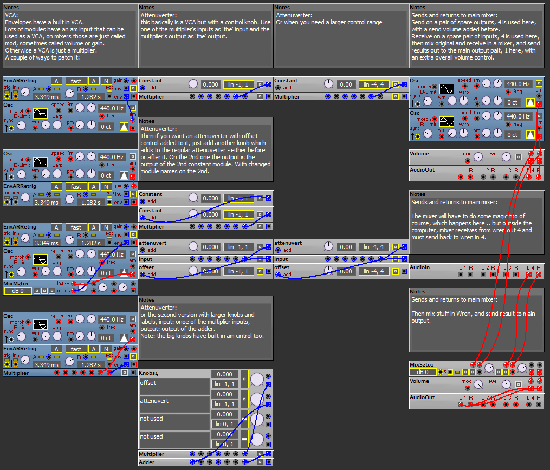This screenshot has width=550, height=470.
Task: Toggle yellow mute square on upper Volume module
Action: click(518, 157)
